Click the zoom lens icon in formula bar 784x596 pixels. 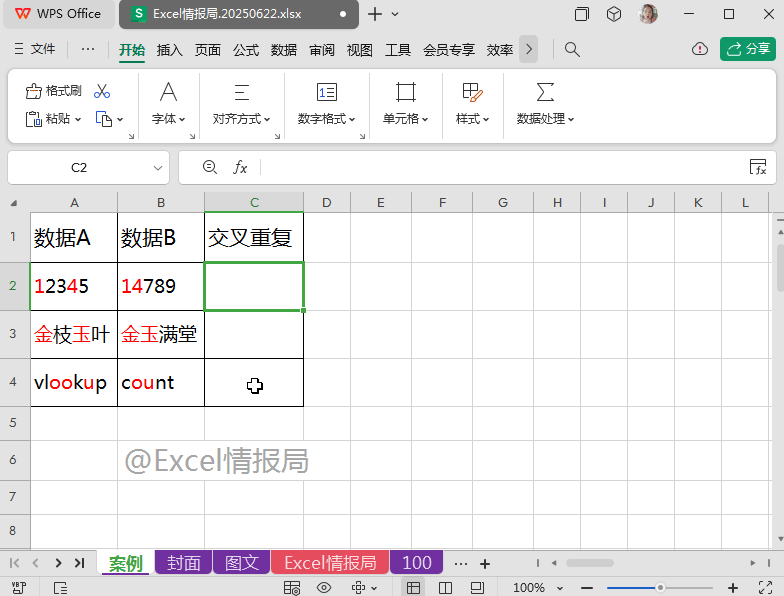209,167
